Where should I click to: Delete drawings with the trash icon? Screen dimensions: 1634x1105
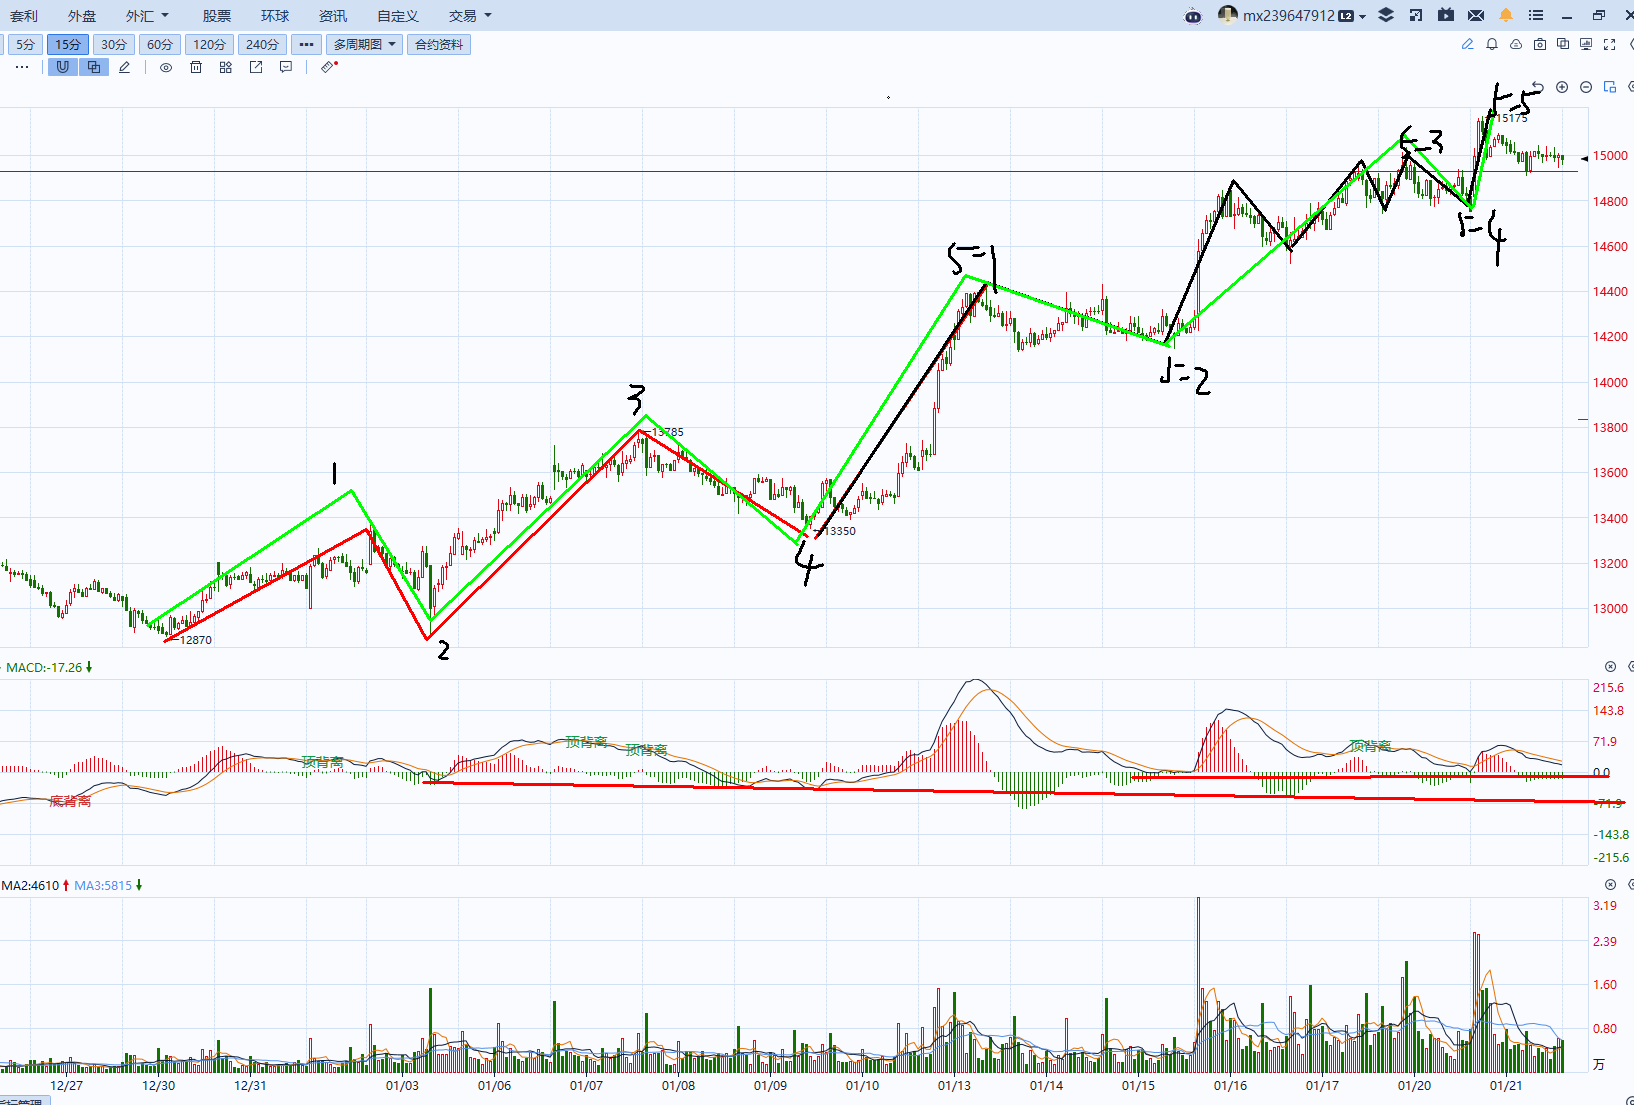196,67
